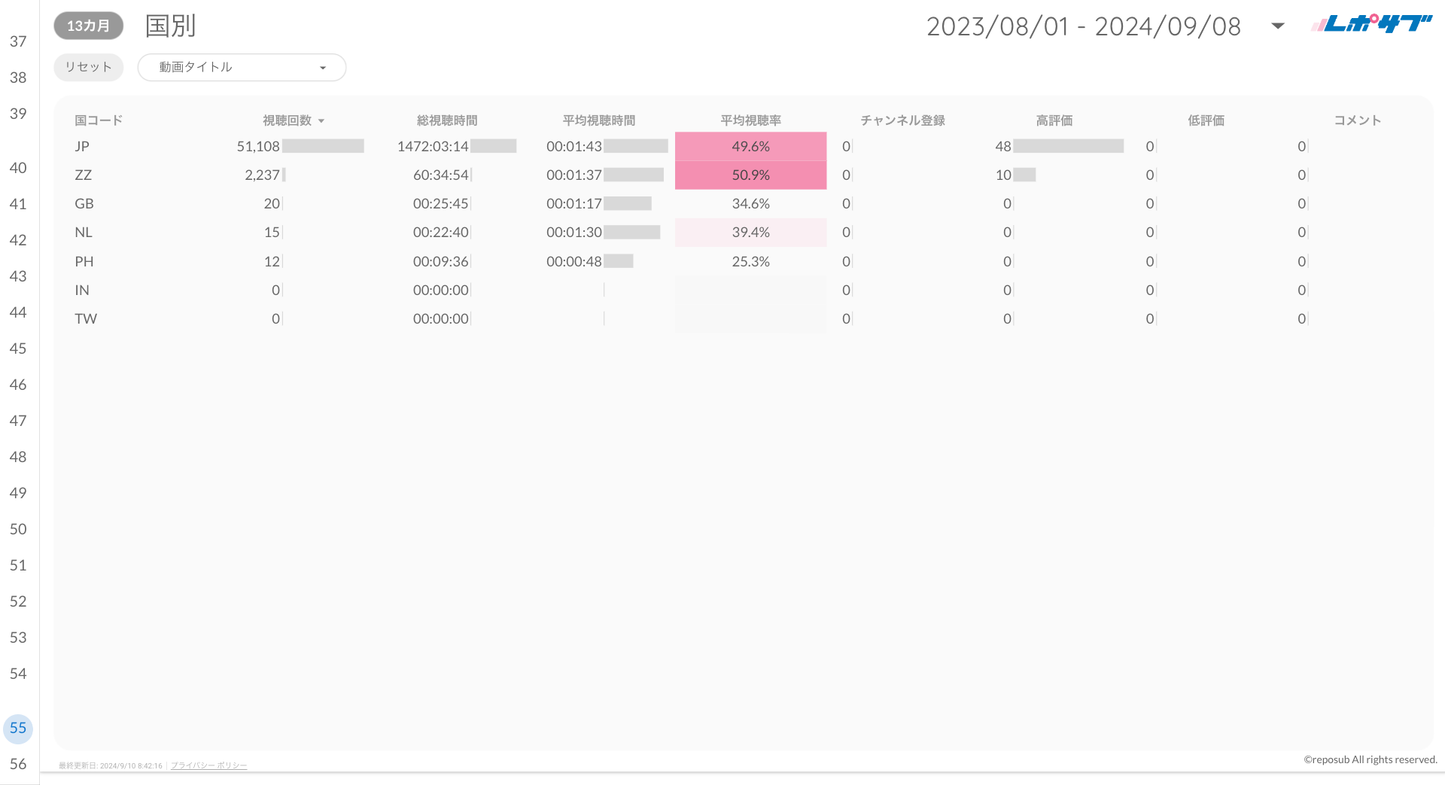Click total watch time 60:34:54
Screen dimensions: 1445x785
point(441,175)
